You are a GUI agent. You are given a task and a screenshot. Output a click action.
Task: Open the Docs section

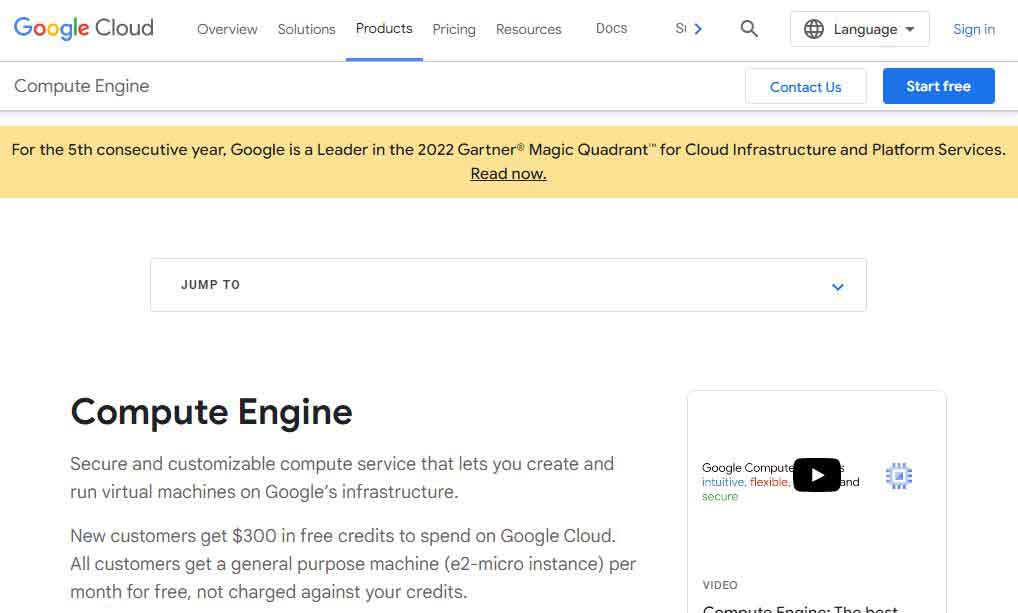click(x=611, y=28)
